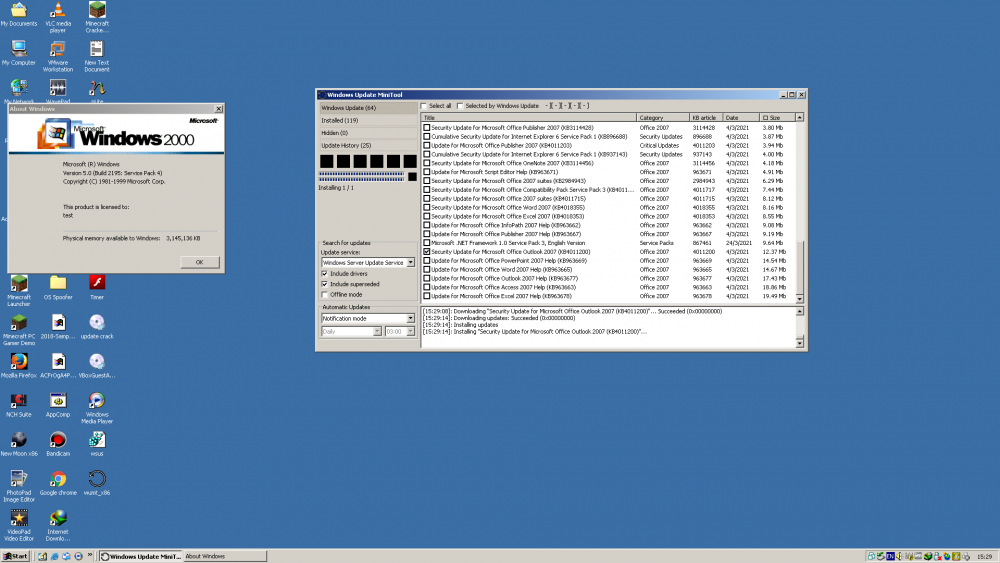Sort updates by Date column header
Viewport: 1000px width, 563px height.
tap(740, 118)
